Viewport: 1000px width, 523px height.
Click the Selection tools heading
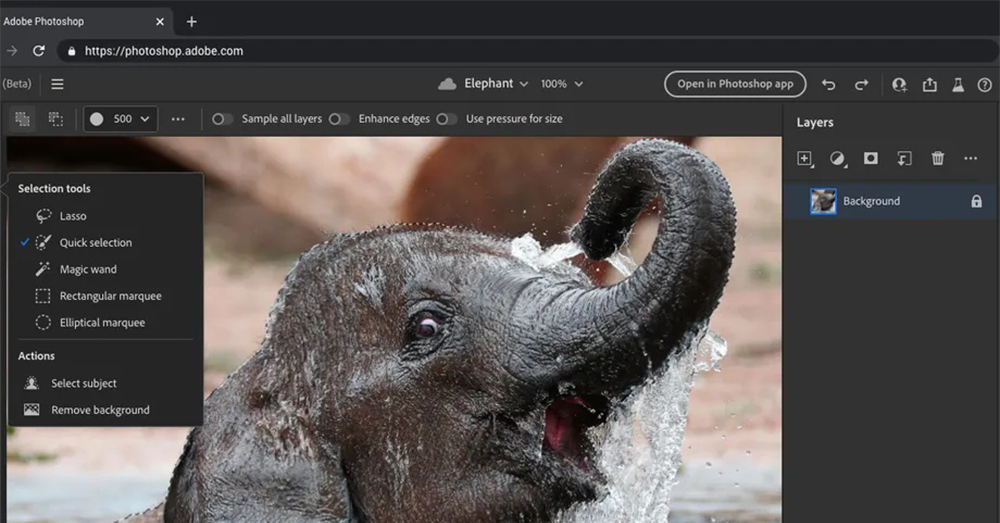54,189
